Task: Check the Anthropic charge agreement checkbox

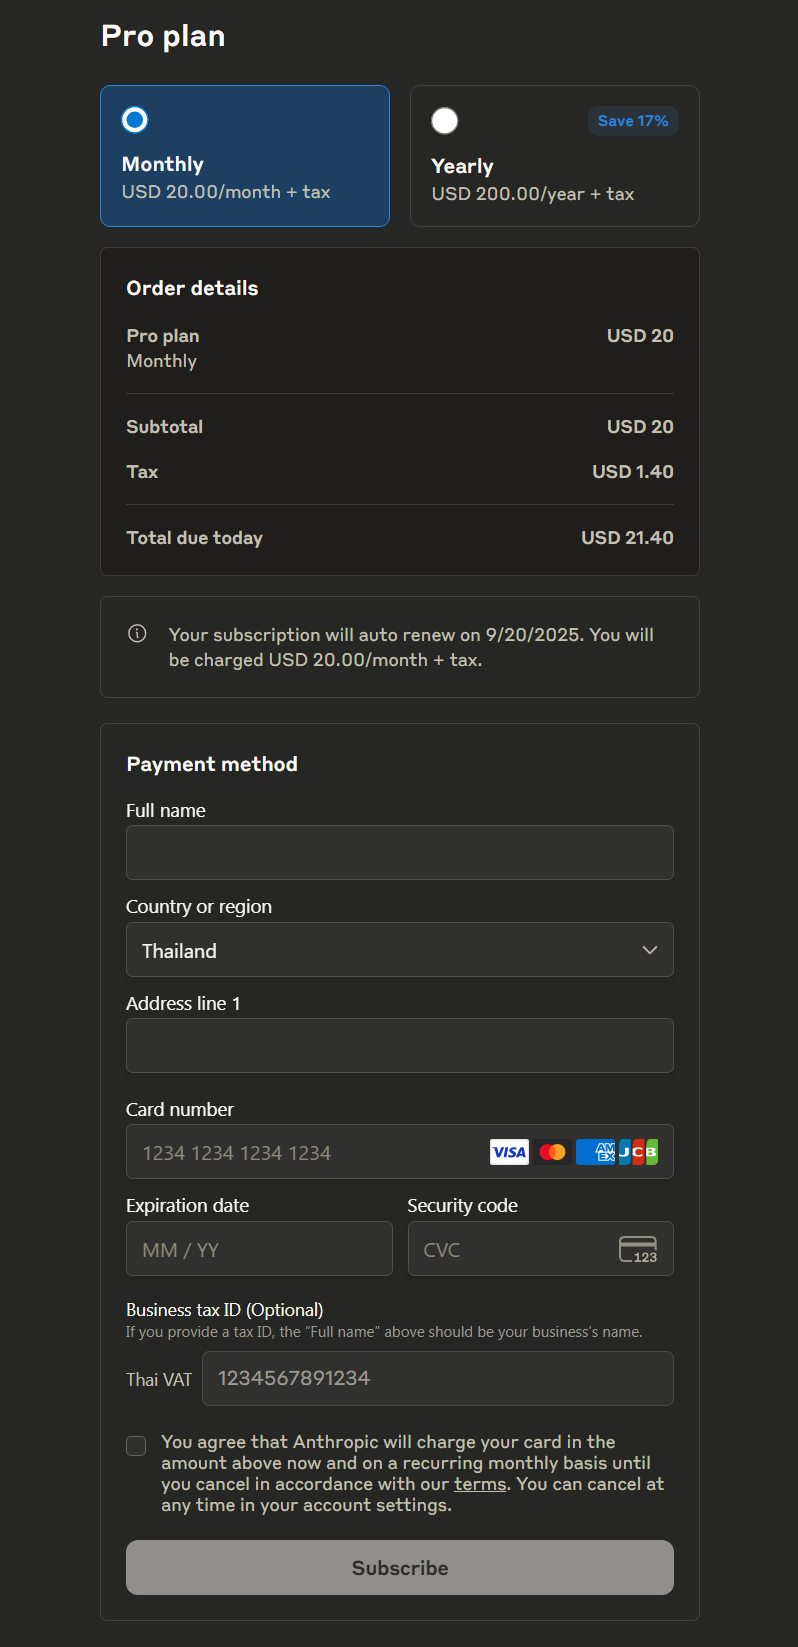Action: coord(136,1446)
